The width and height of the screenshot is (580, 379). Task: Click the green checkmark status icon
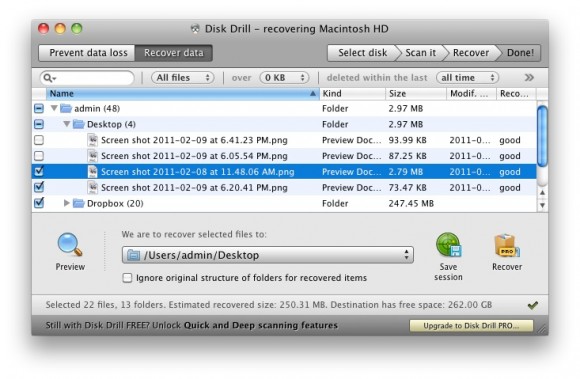pos(533,305)
